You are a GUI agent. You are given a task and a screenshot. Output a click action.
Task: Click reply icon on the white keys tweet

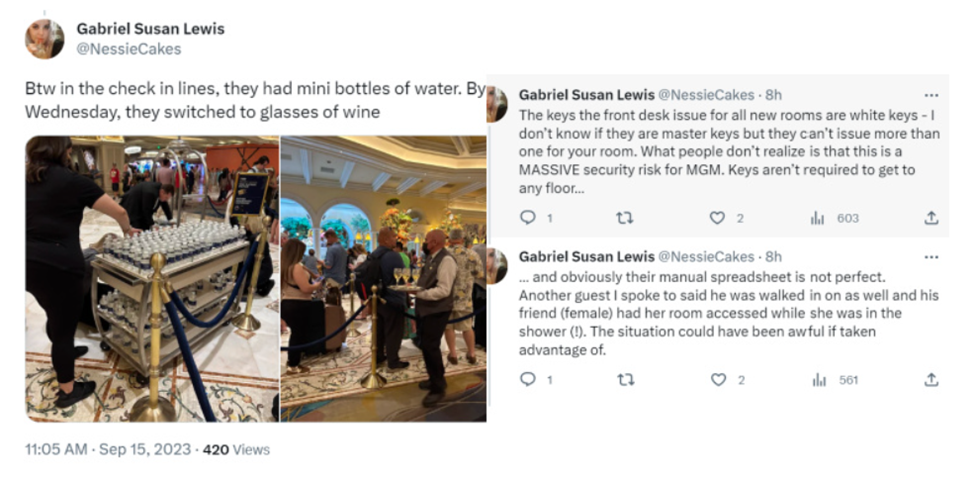click(x=529, y=217)
